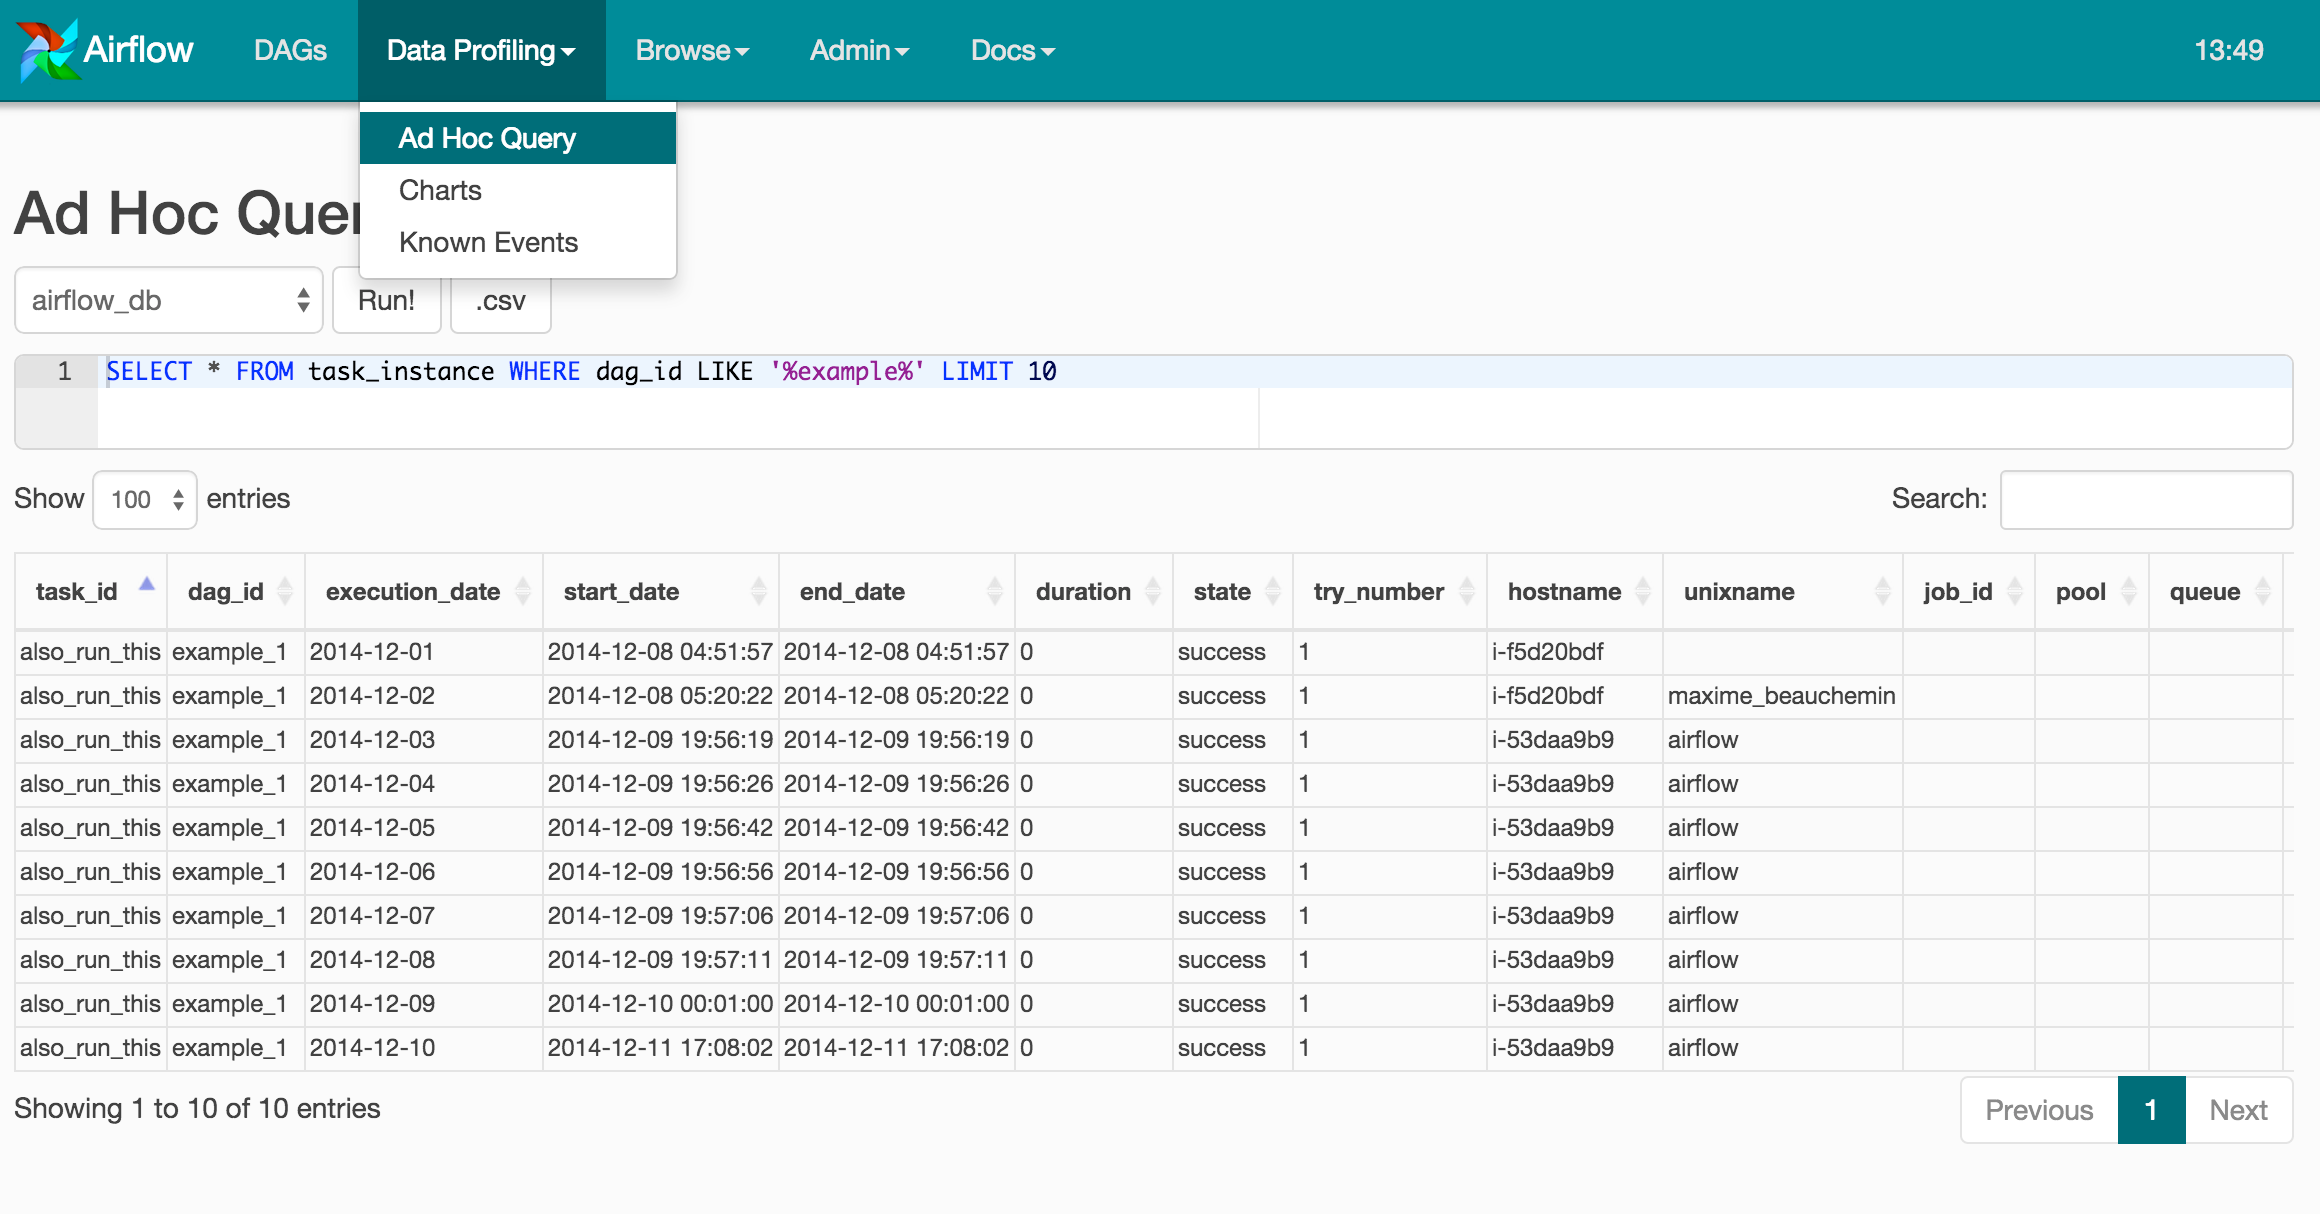Sort table by task_id column arrow

[x=147, y=585]
